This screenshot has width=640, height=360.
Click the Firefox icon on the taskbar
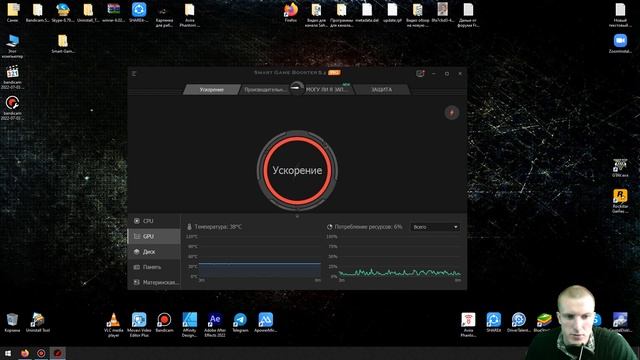click(24, 353)
